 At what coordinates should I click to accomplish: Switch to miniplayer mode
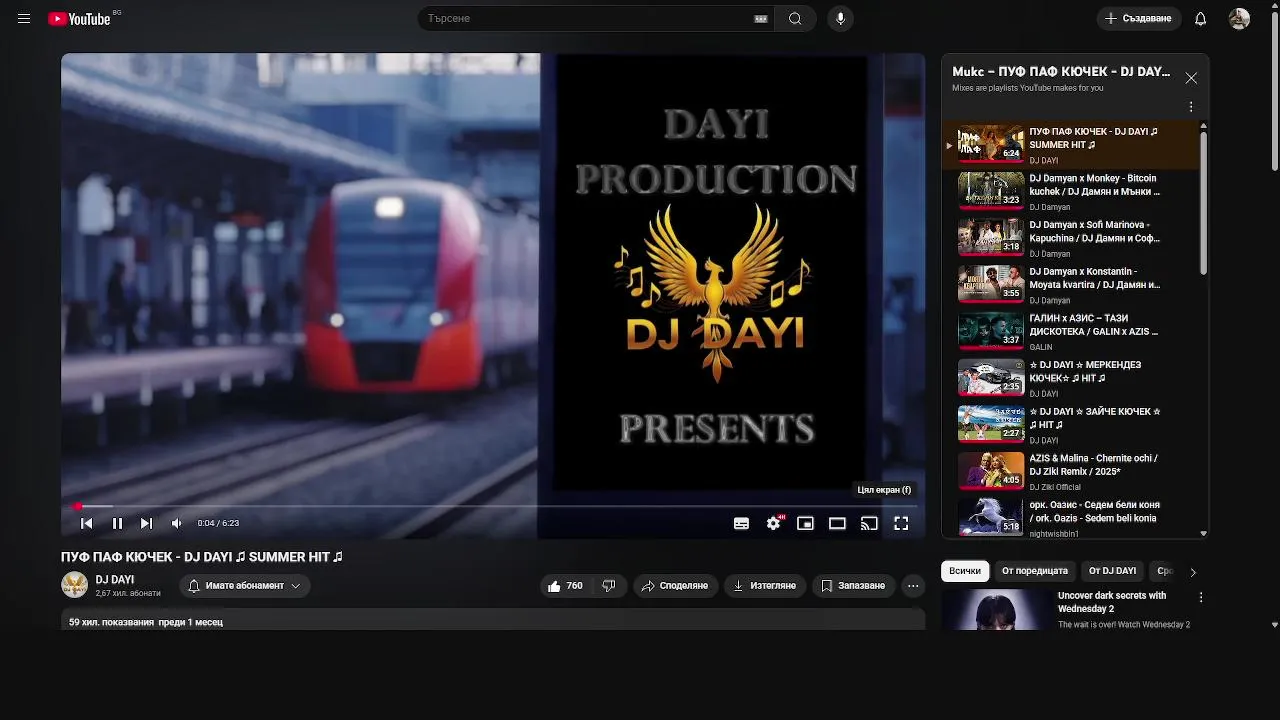805,523
